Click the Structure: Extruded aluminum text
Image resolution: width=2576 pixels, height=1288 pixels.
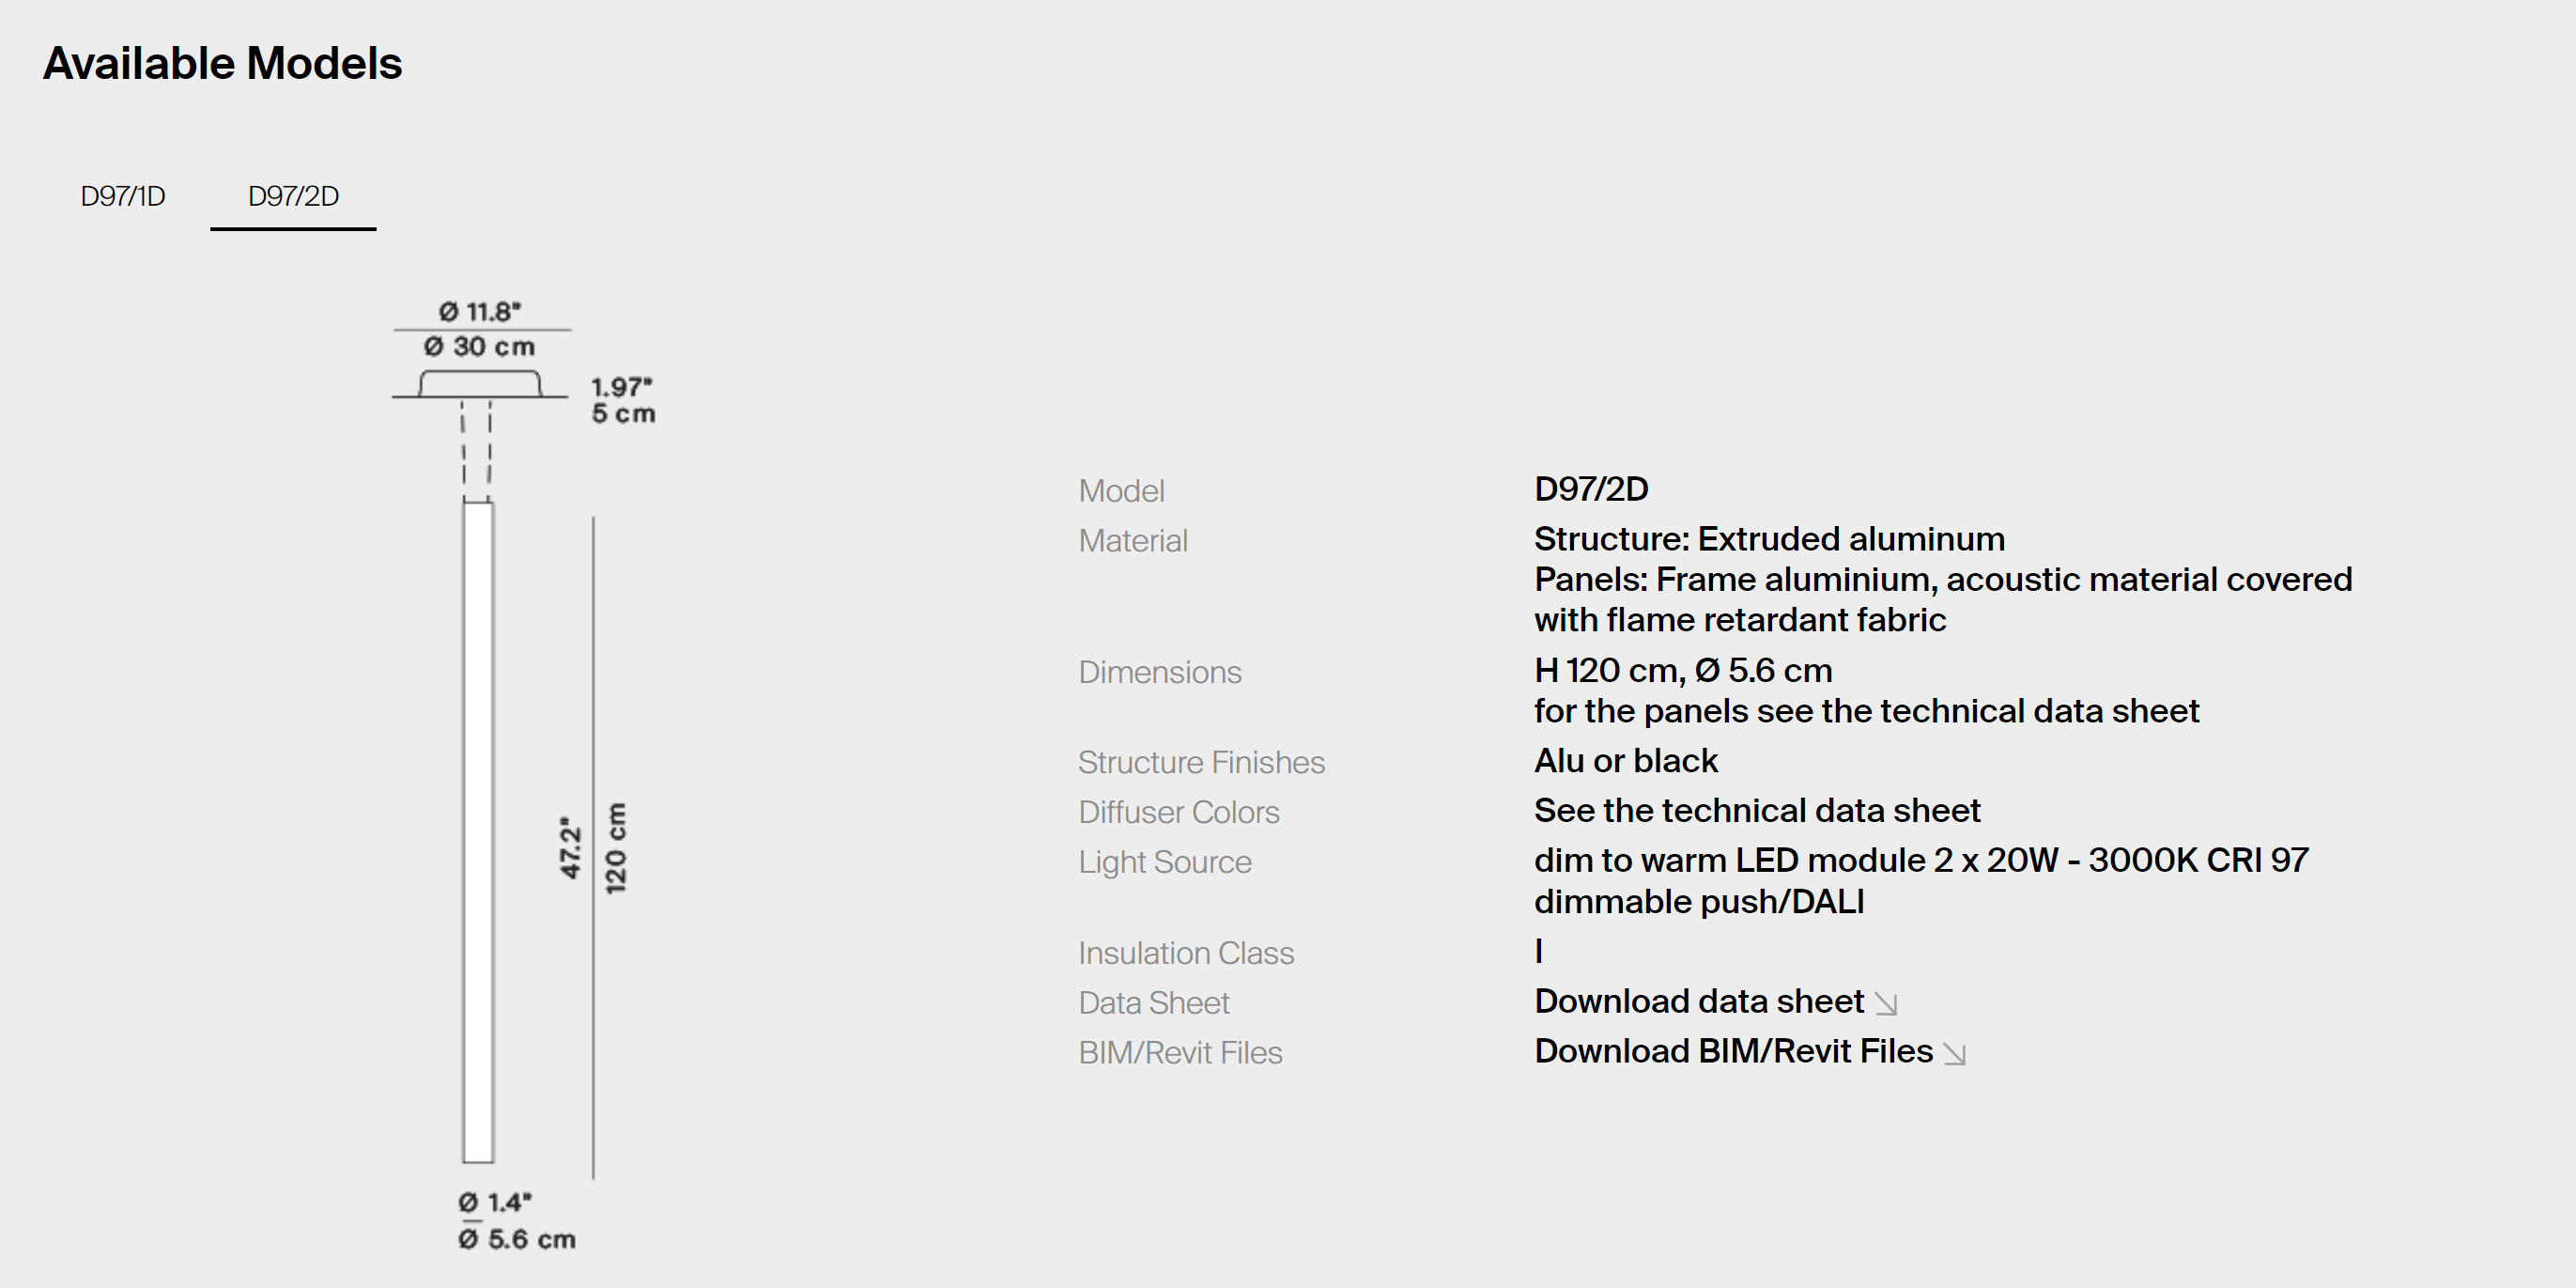pos(1769,539)
